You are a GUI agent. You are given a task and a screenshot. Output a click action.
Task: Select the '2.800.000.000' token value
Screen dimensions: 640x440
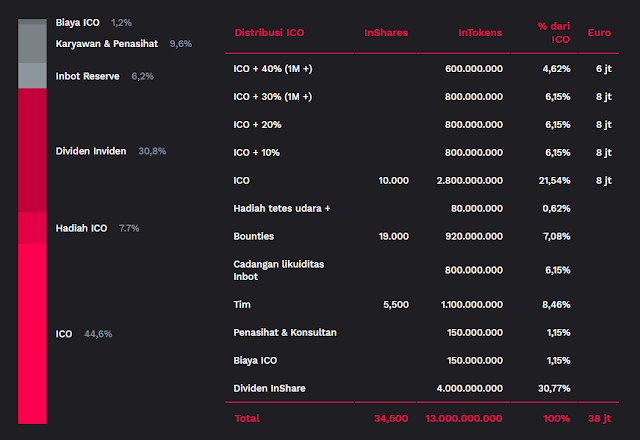pyautogui.click(x=470, y=180)
